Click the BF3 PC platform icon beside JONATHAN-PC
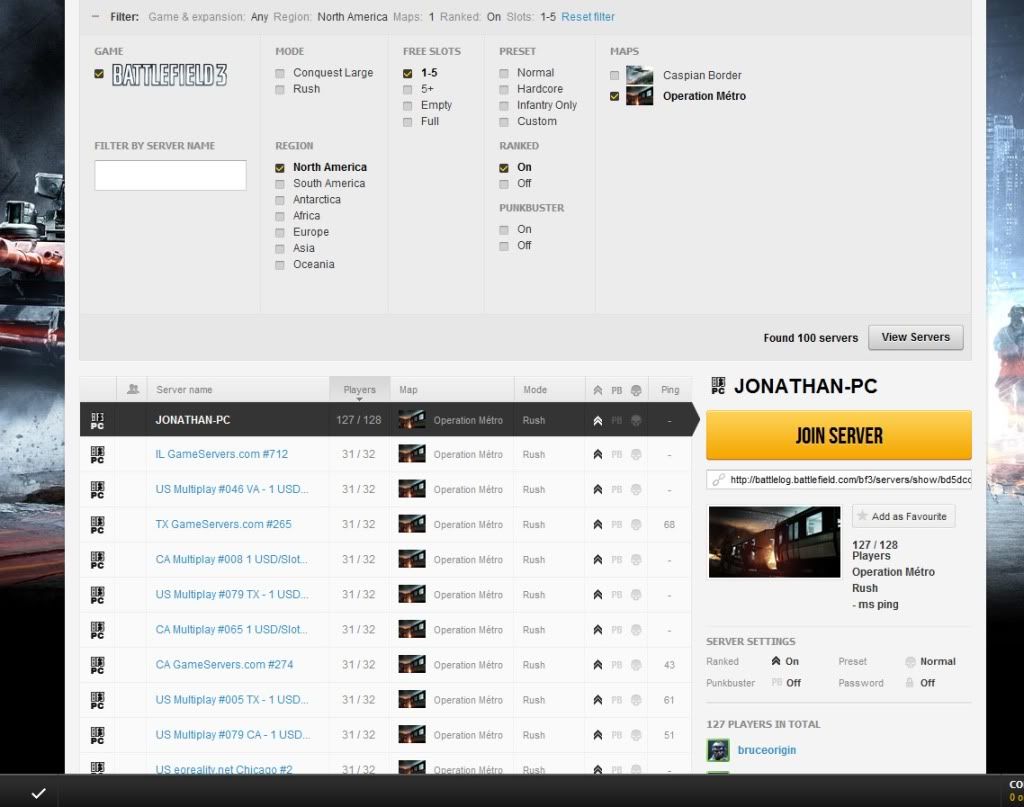This screenshot has height=807, width=1024. click(96, 420)
